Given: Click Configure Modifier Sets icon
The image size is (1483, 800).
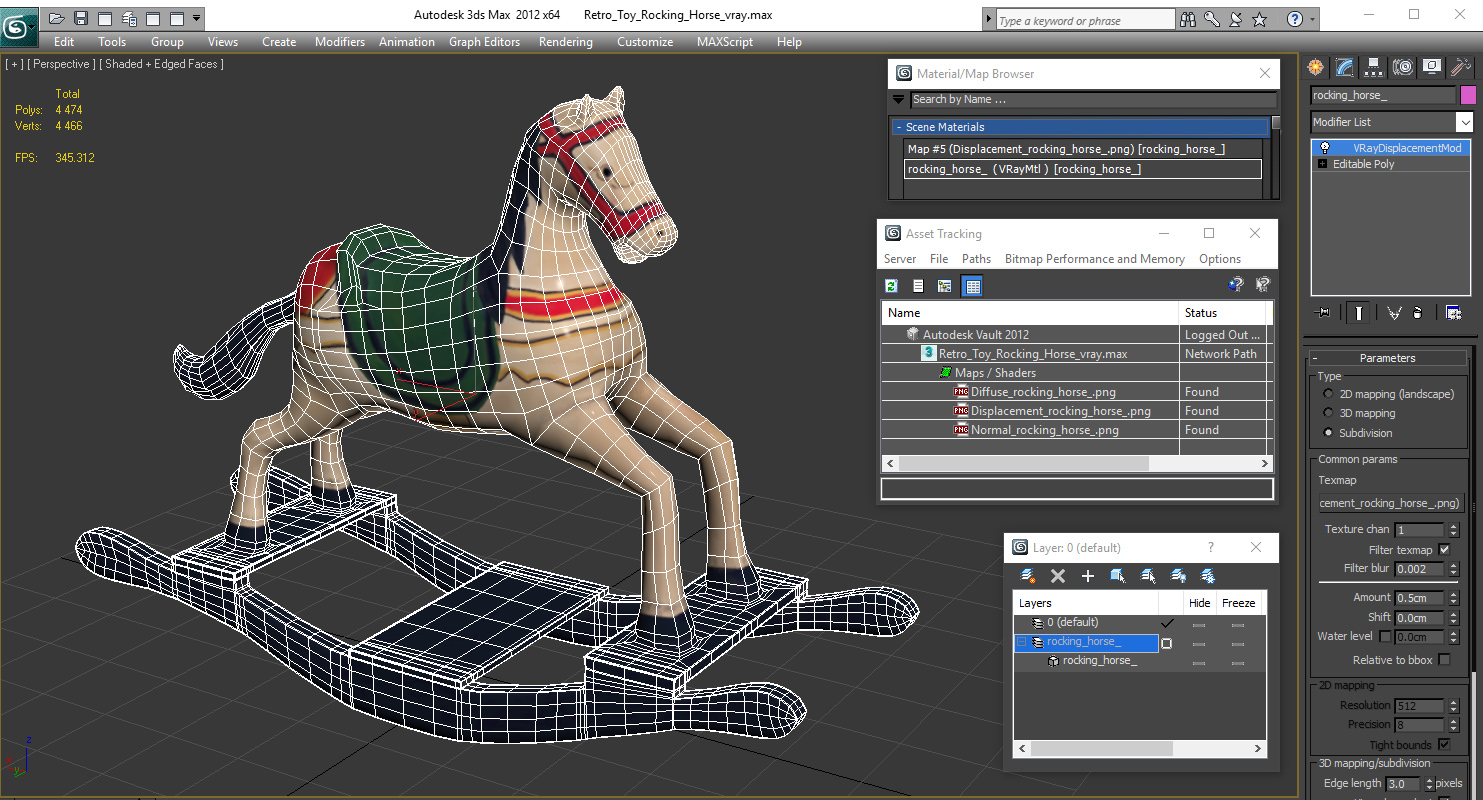Looking at the screenshot, I should coord(1453,313).
